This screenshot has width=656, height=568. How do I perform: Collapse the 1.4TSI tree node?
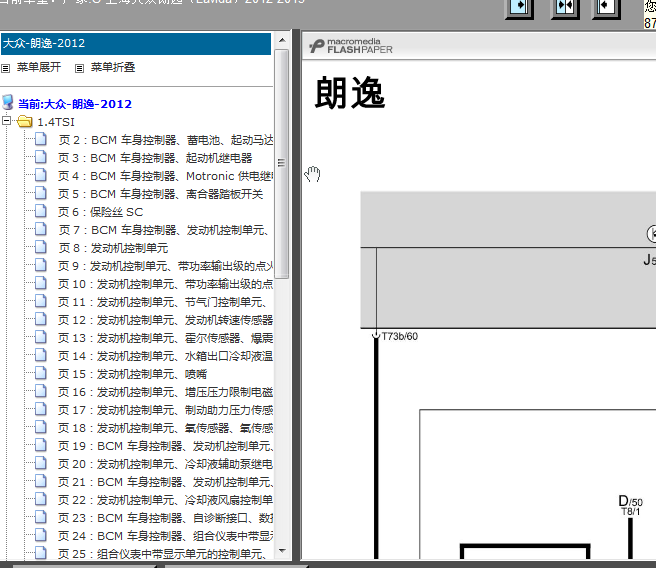click(x=6, y=121)
